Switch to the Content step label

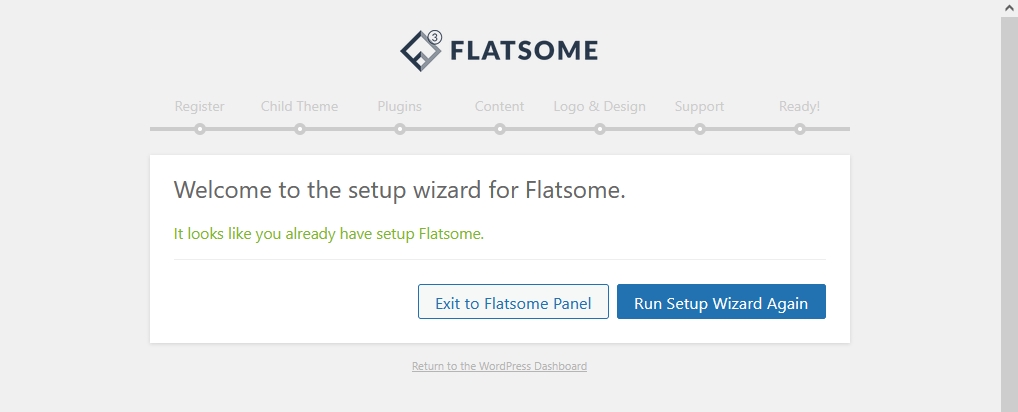click(x=499, y=106)
